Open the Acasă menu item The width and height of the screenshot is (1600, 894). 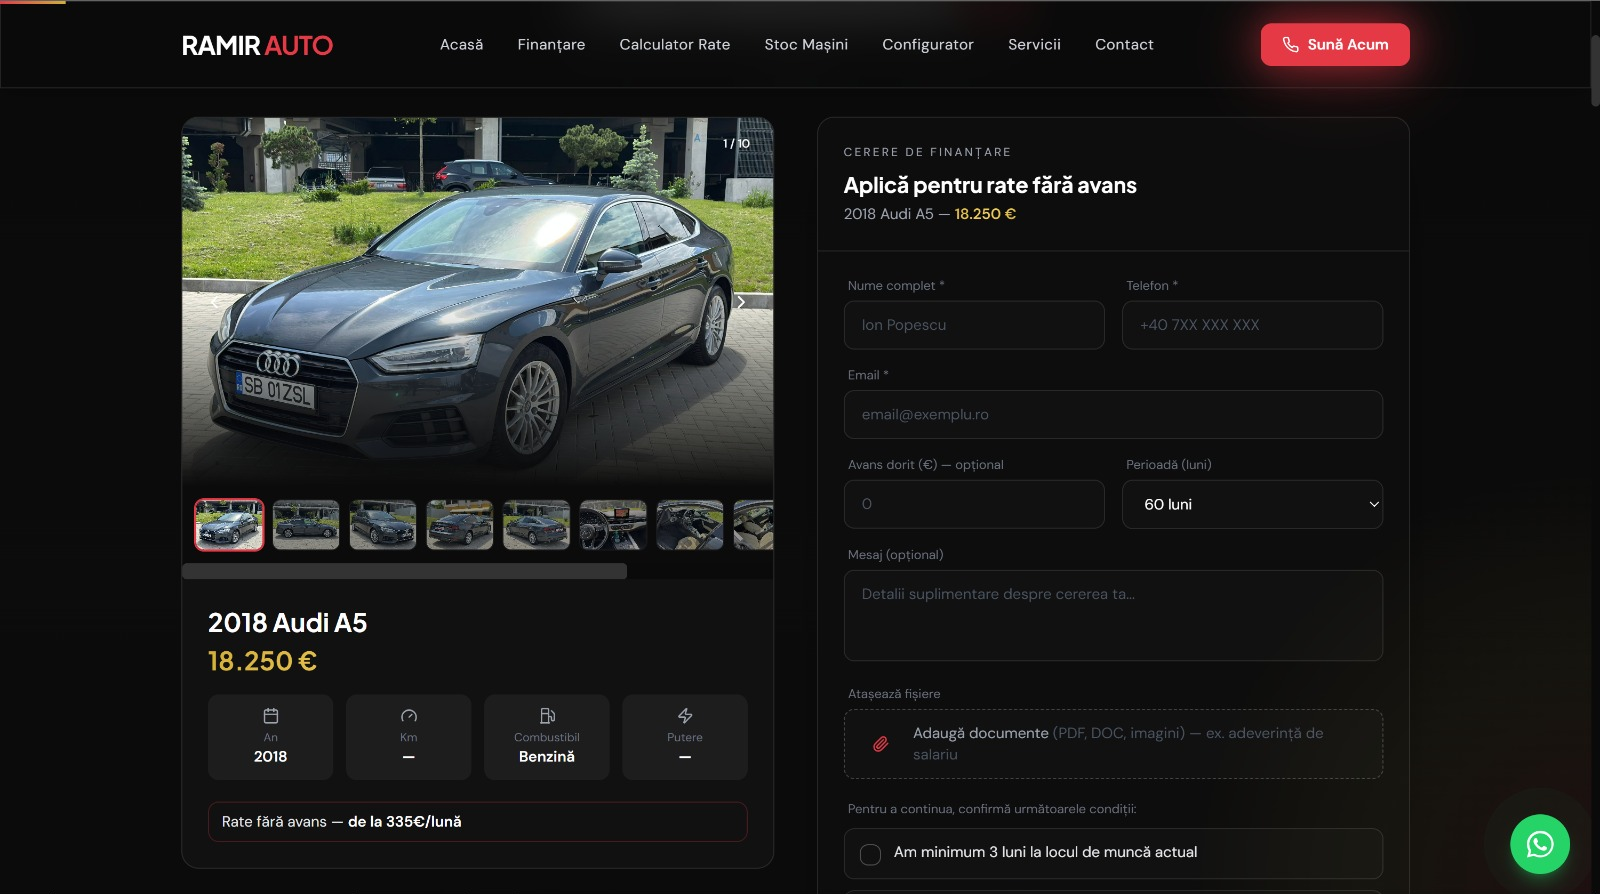[x=461, y=44]
